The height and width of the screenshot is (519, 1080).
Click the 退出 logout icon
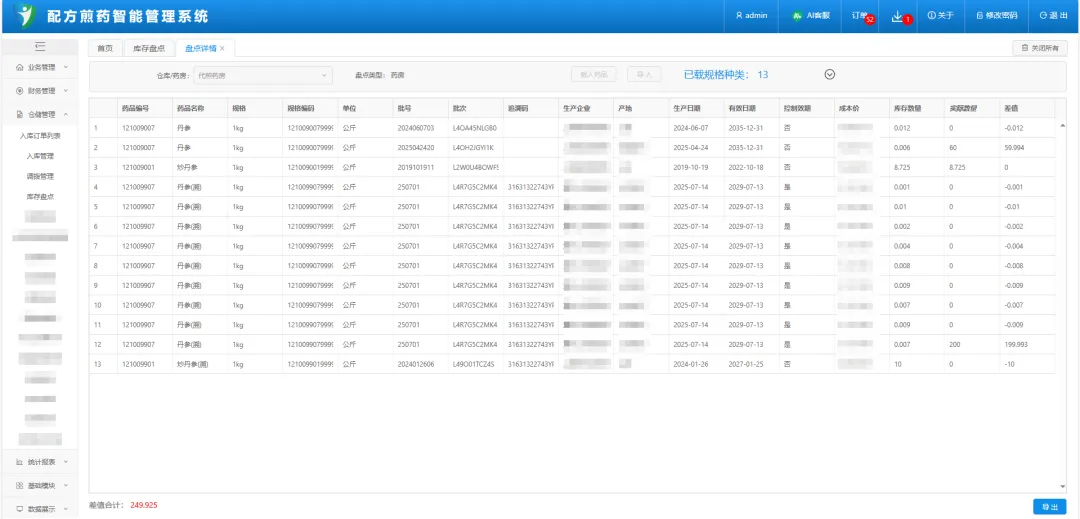coord(1043,16)
